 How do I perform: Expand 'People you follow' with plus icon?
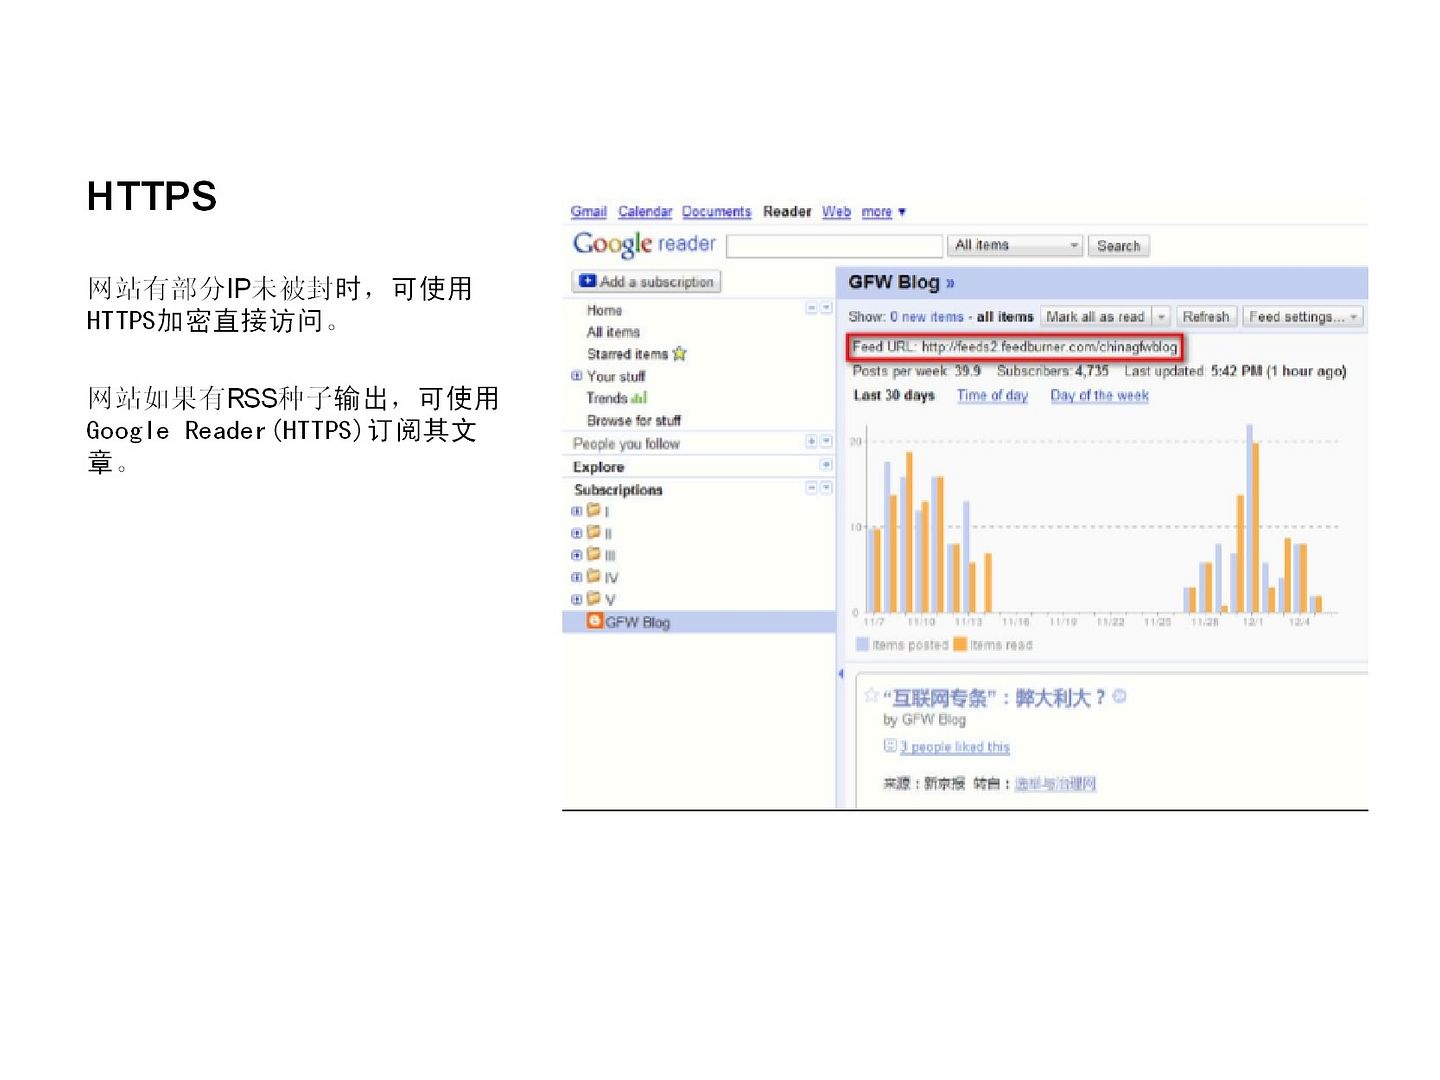point(812,441)
